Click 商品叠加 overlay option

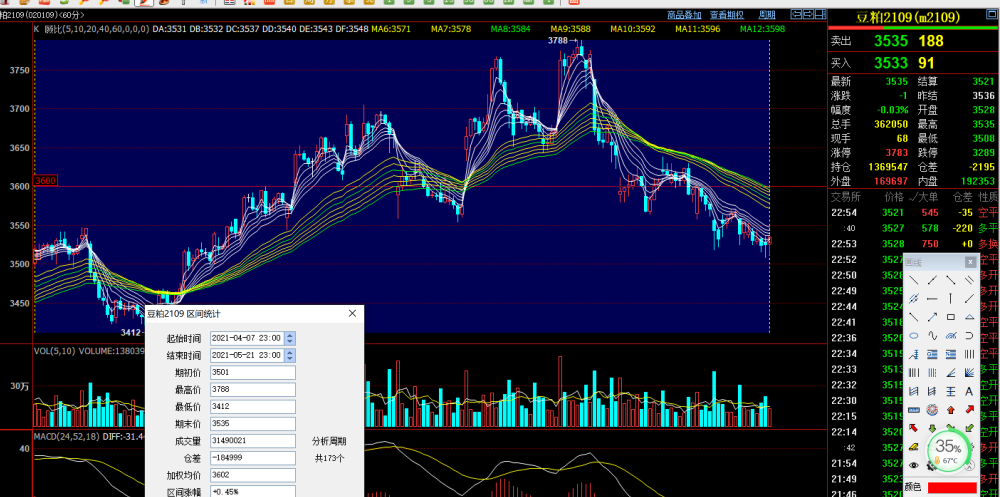683,16
